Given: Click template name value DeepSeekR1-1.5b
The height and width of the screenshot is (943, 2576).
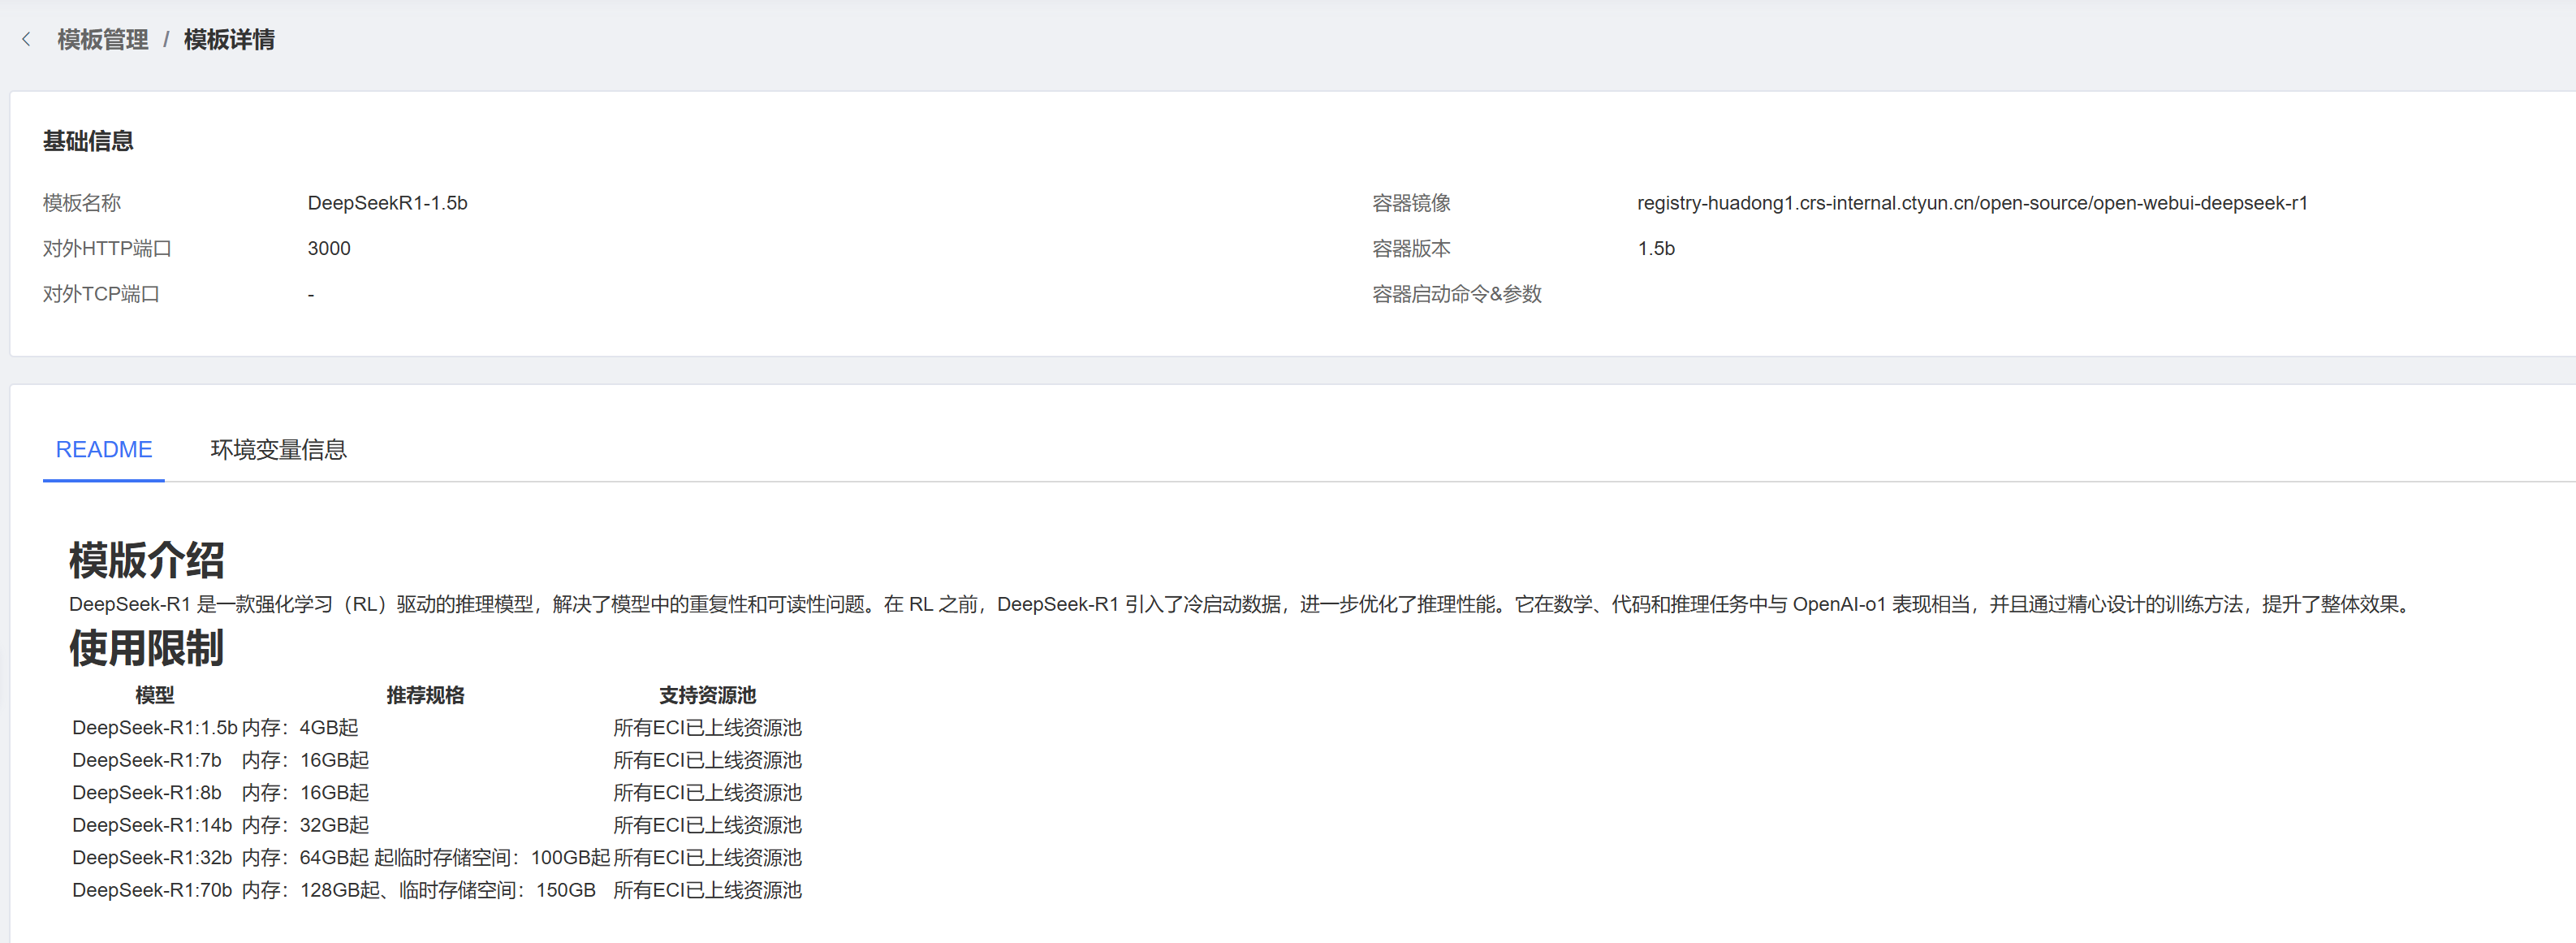Looking at the screenshot, I should click(x=387, y=203).
